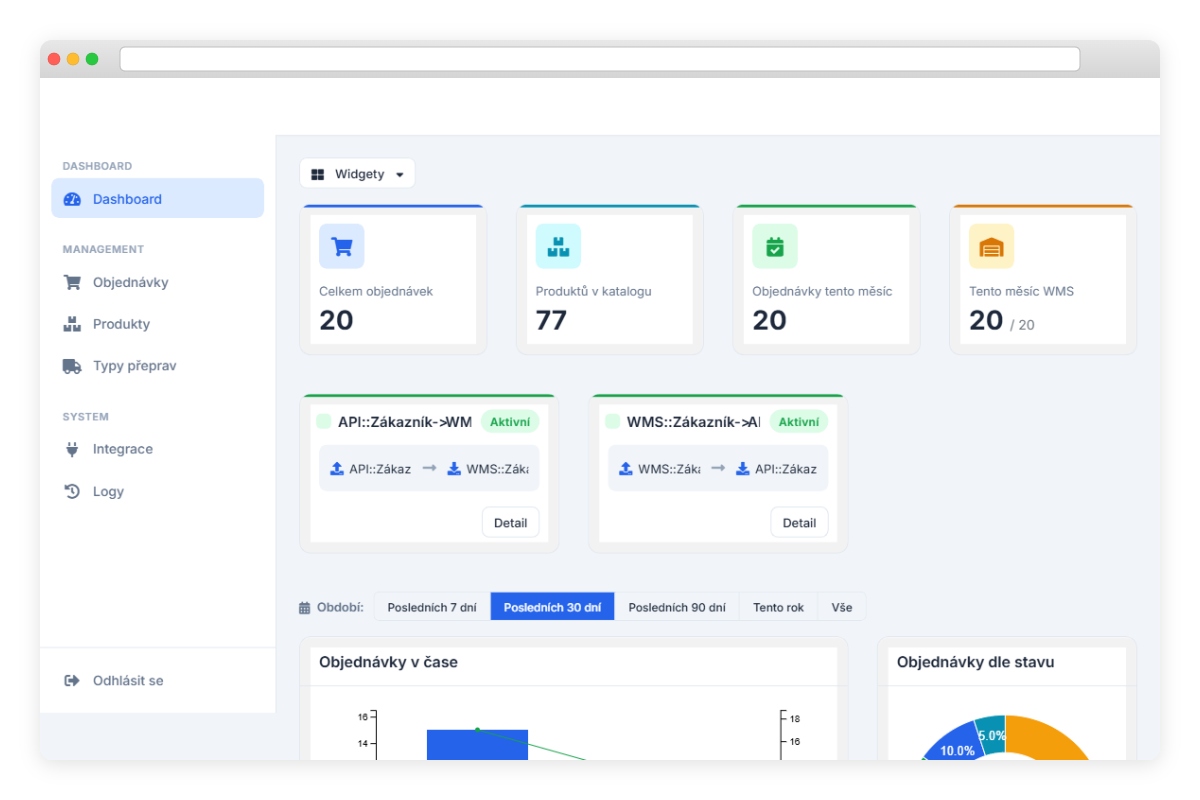Toggle checkbox on API::Zákazník->WM integration card
Screen dimensions: 1200x800
tap(324, 422)
